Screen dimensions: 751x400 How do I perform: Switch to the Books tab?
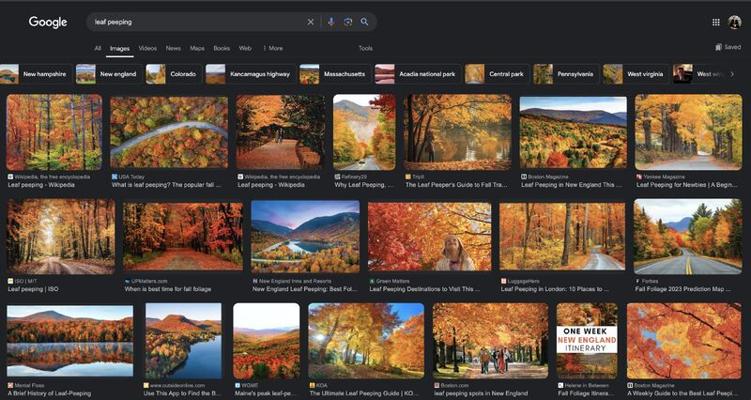[222, 48]
